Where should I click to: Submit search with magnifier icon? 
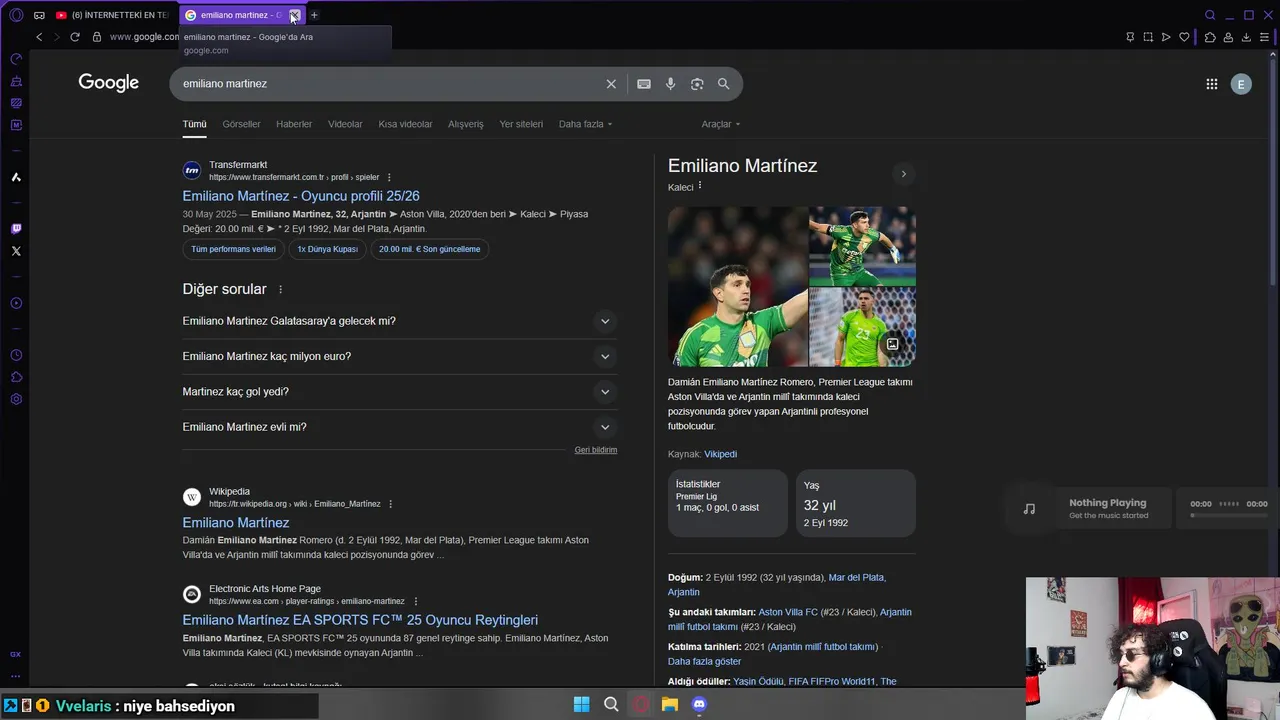pos(723,84)
